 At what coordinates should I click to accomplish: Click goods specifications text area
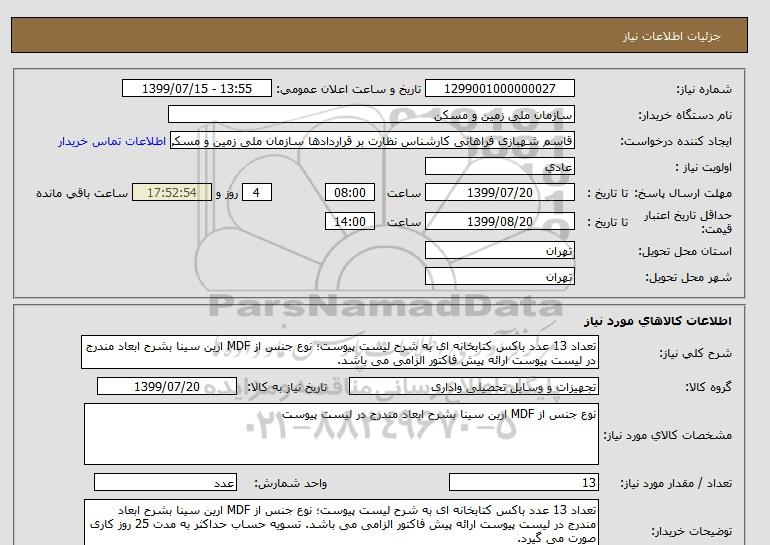pos(341,434)
